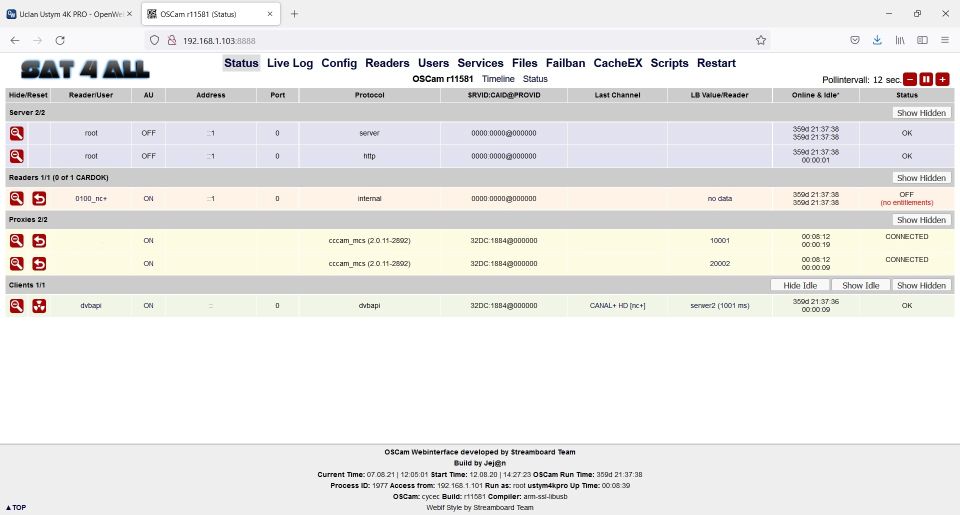Pause the status polling

[x=926, y=79]
